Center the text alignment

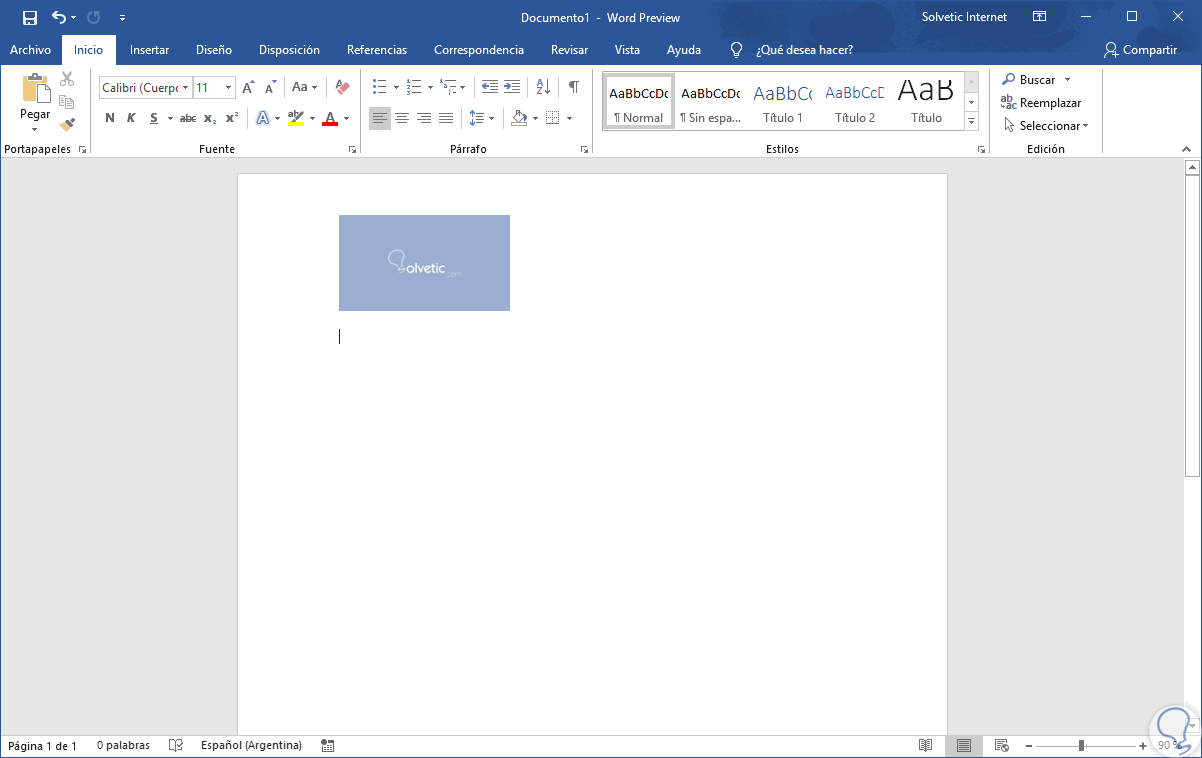[401, 118]
